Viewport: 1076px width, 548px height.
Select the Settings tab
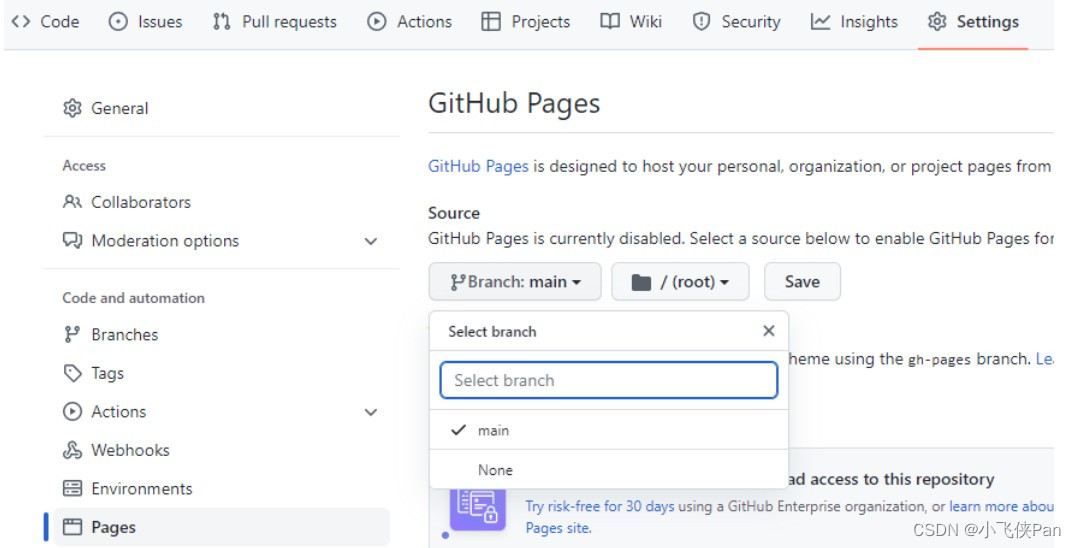973,22
